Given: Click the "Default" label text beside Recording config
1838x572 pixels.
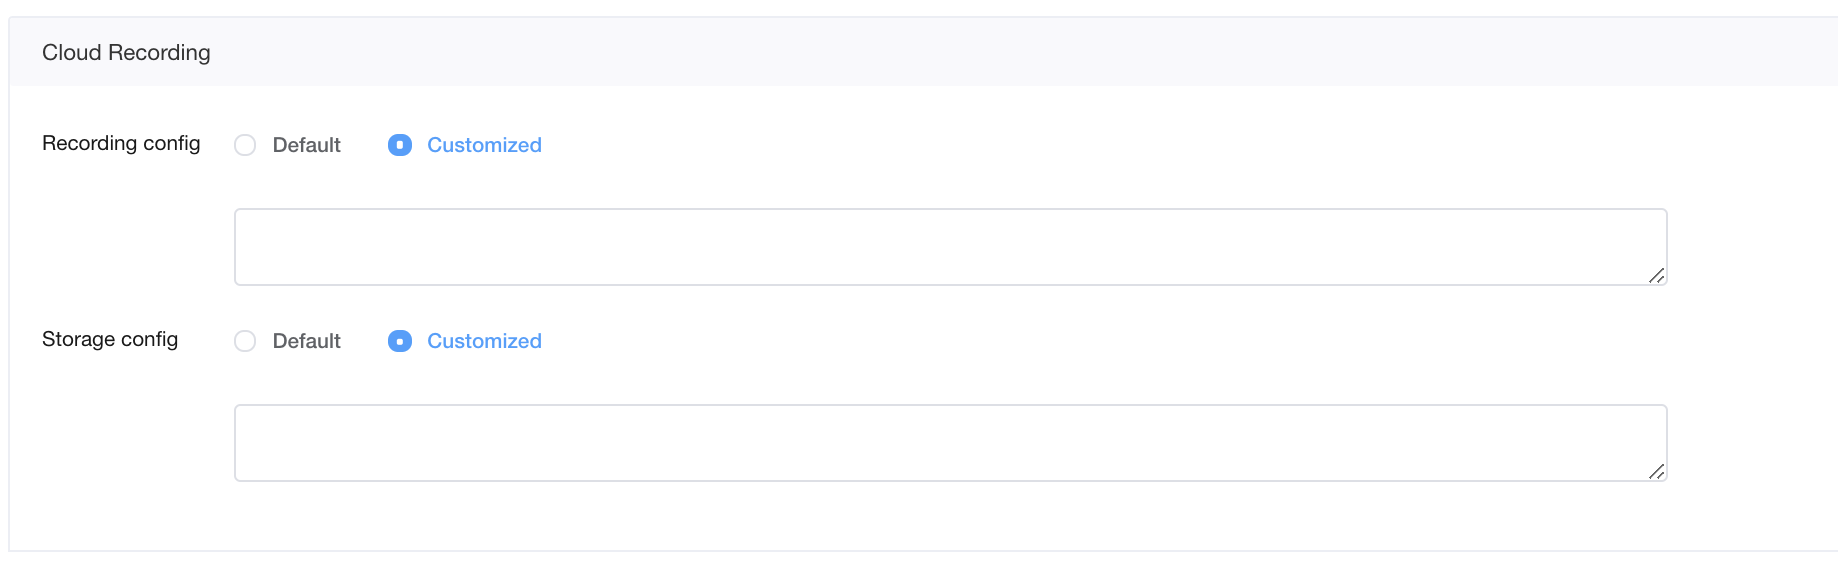Looking at the screenshot, I should (306, 145).
